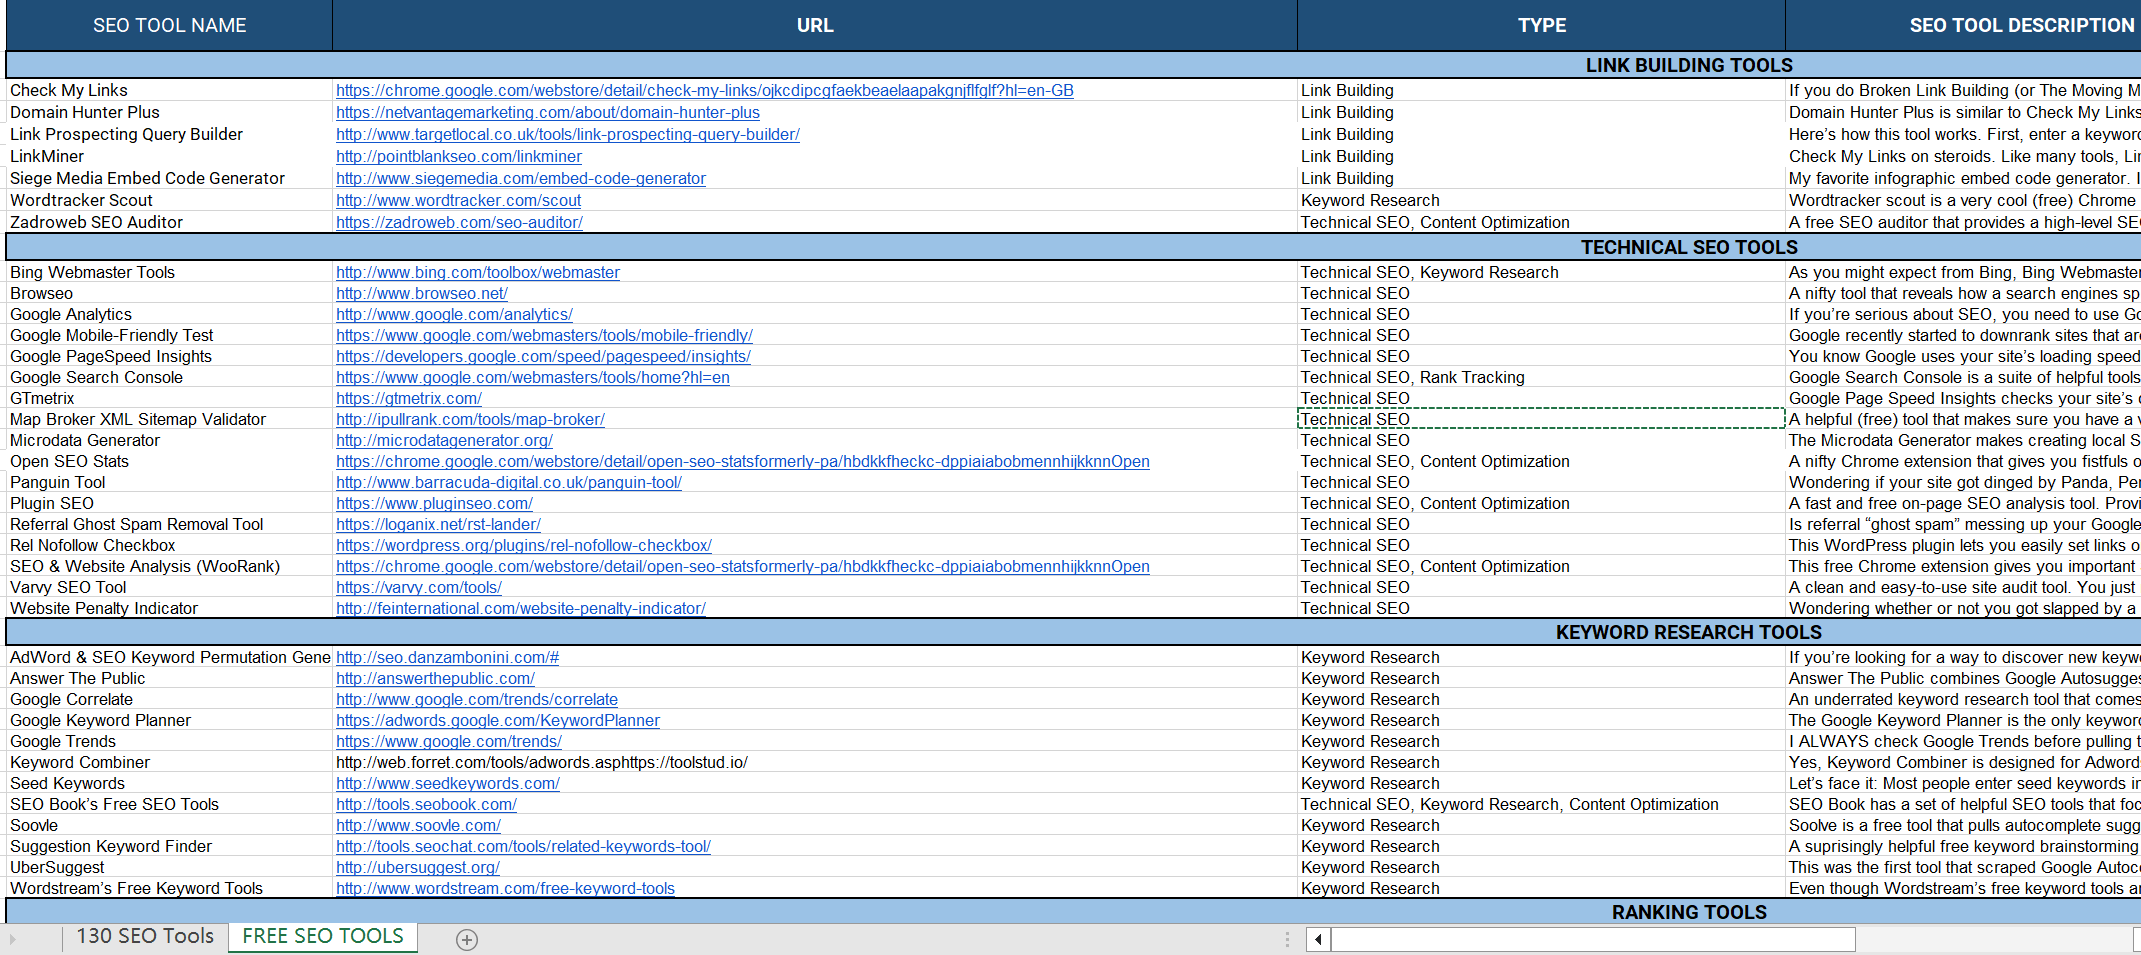Open pagespeed insights developers link
2141x955 pixels.
pyautogui.click(x=543, y=356)
